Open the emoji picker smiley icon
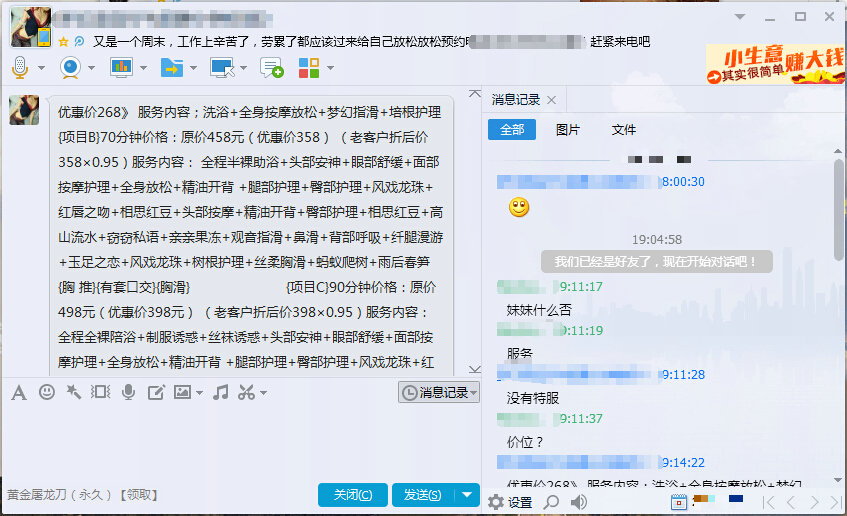This screenshot has width=847, height=516. pyautogui.click(x=47, y=392)
